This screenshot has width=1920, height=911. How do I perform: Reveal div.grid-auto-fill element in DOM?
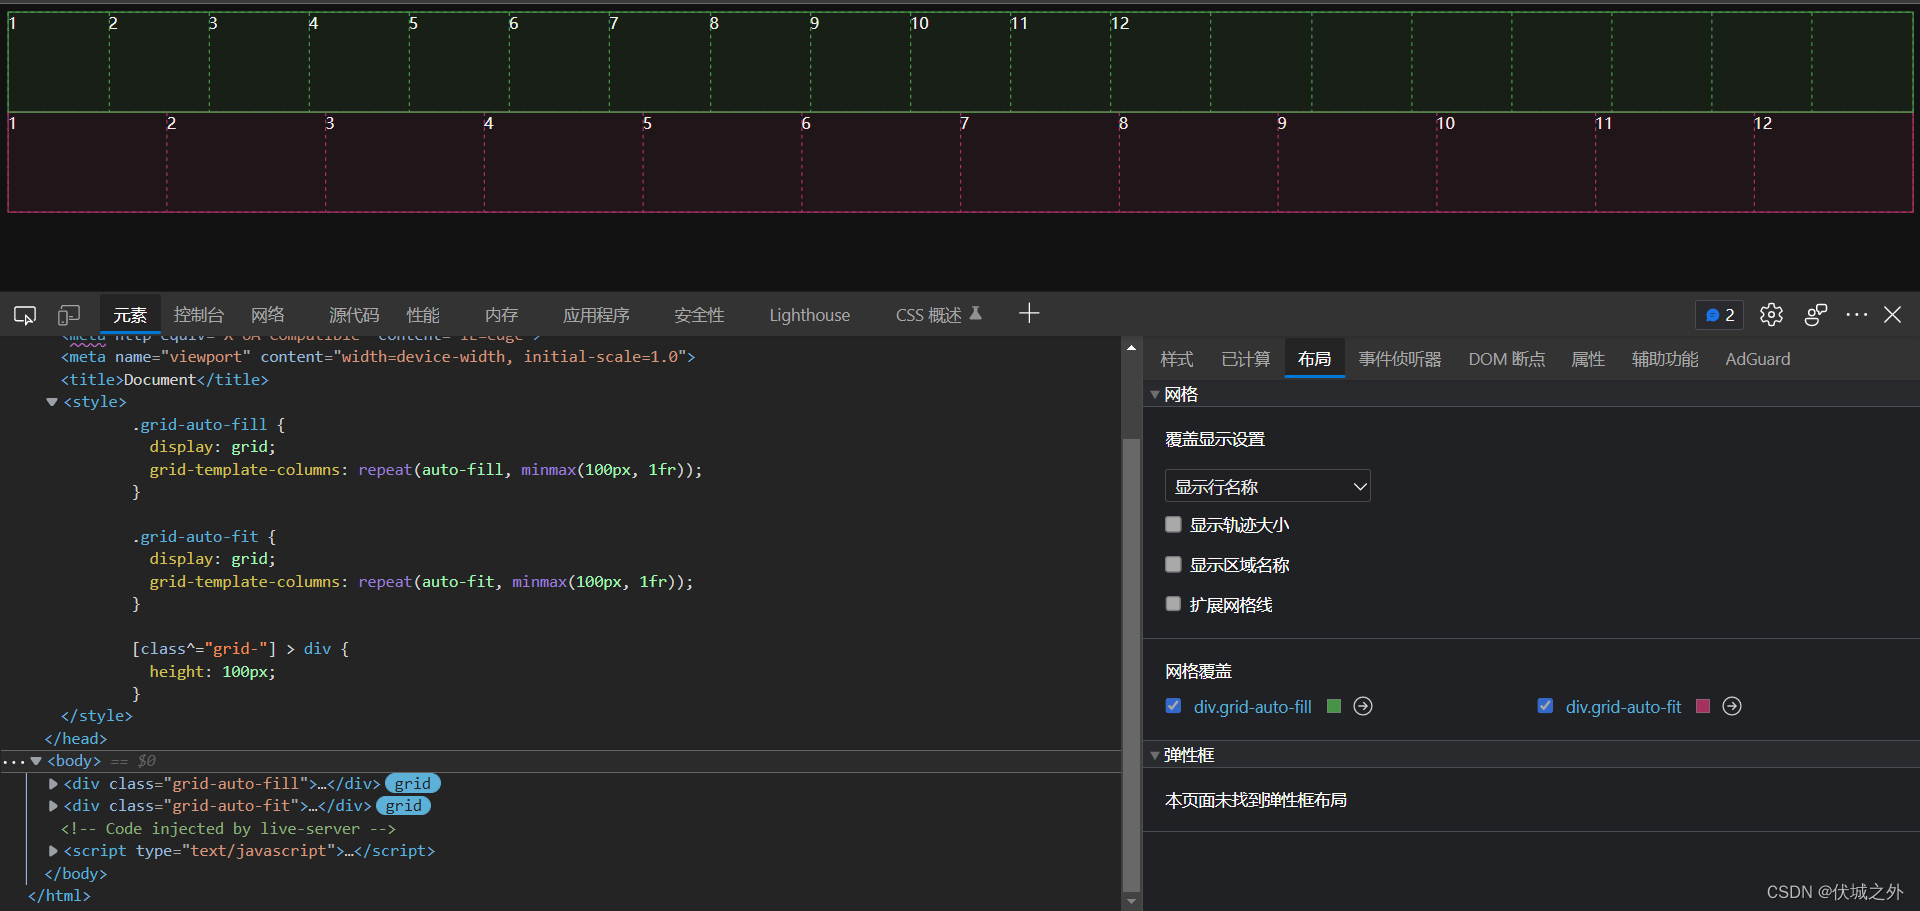click(x=1363, y=706)
